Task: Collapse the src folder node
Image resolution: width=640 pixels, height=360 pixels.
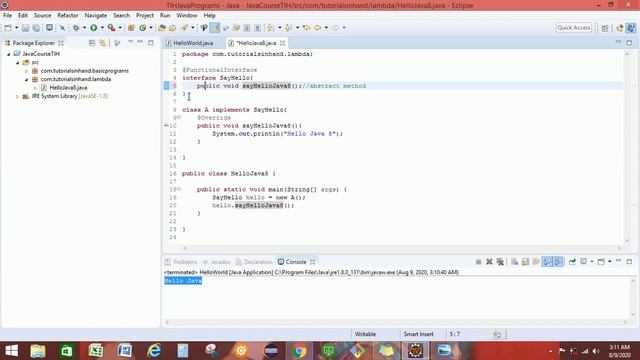Action: point(18,62)
